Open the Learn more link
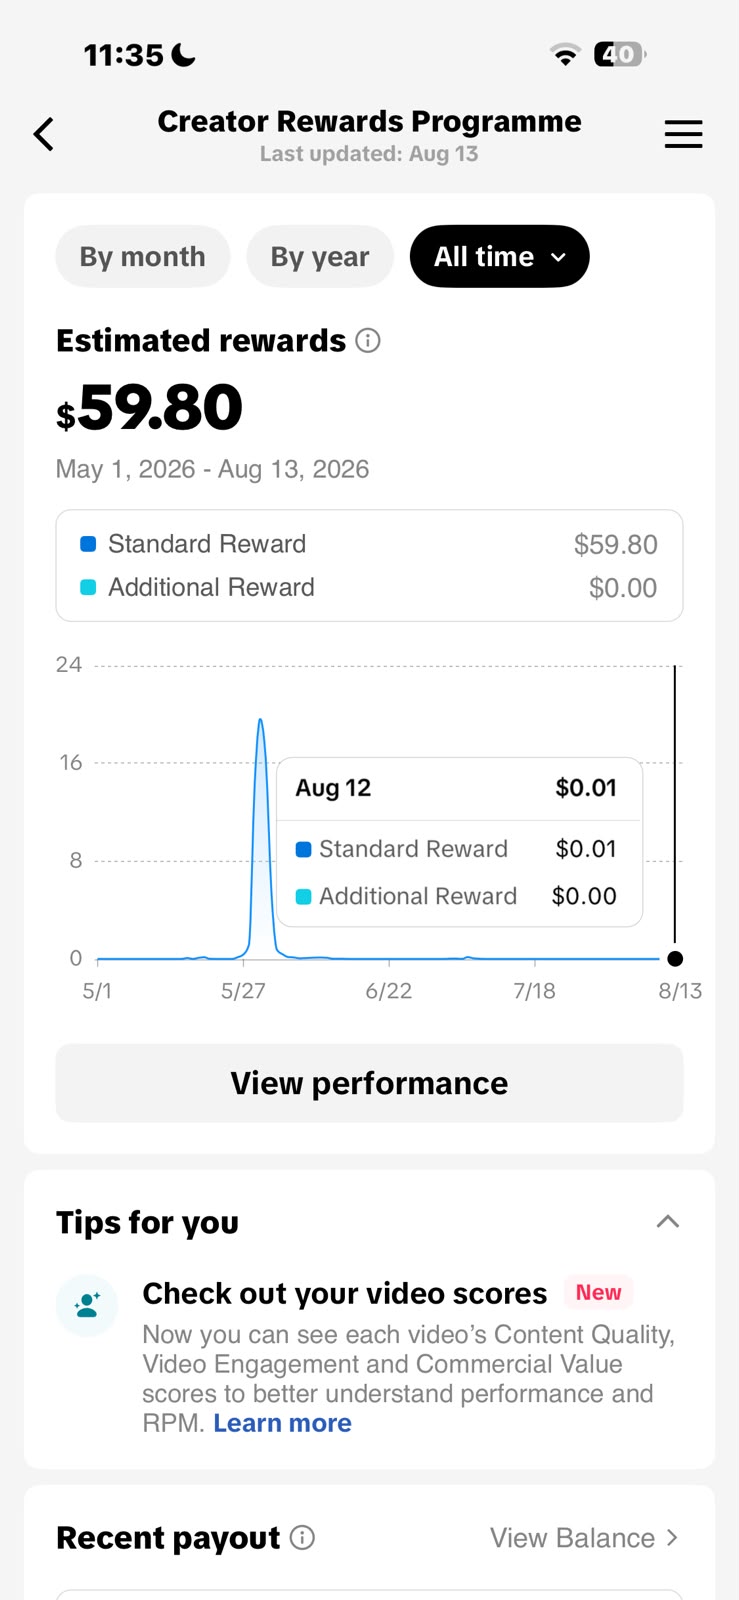This screenshot has width=739, height=1600. point(283,1423)
